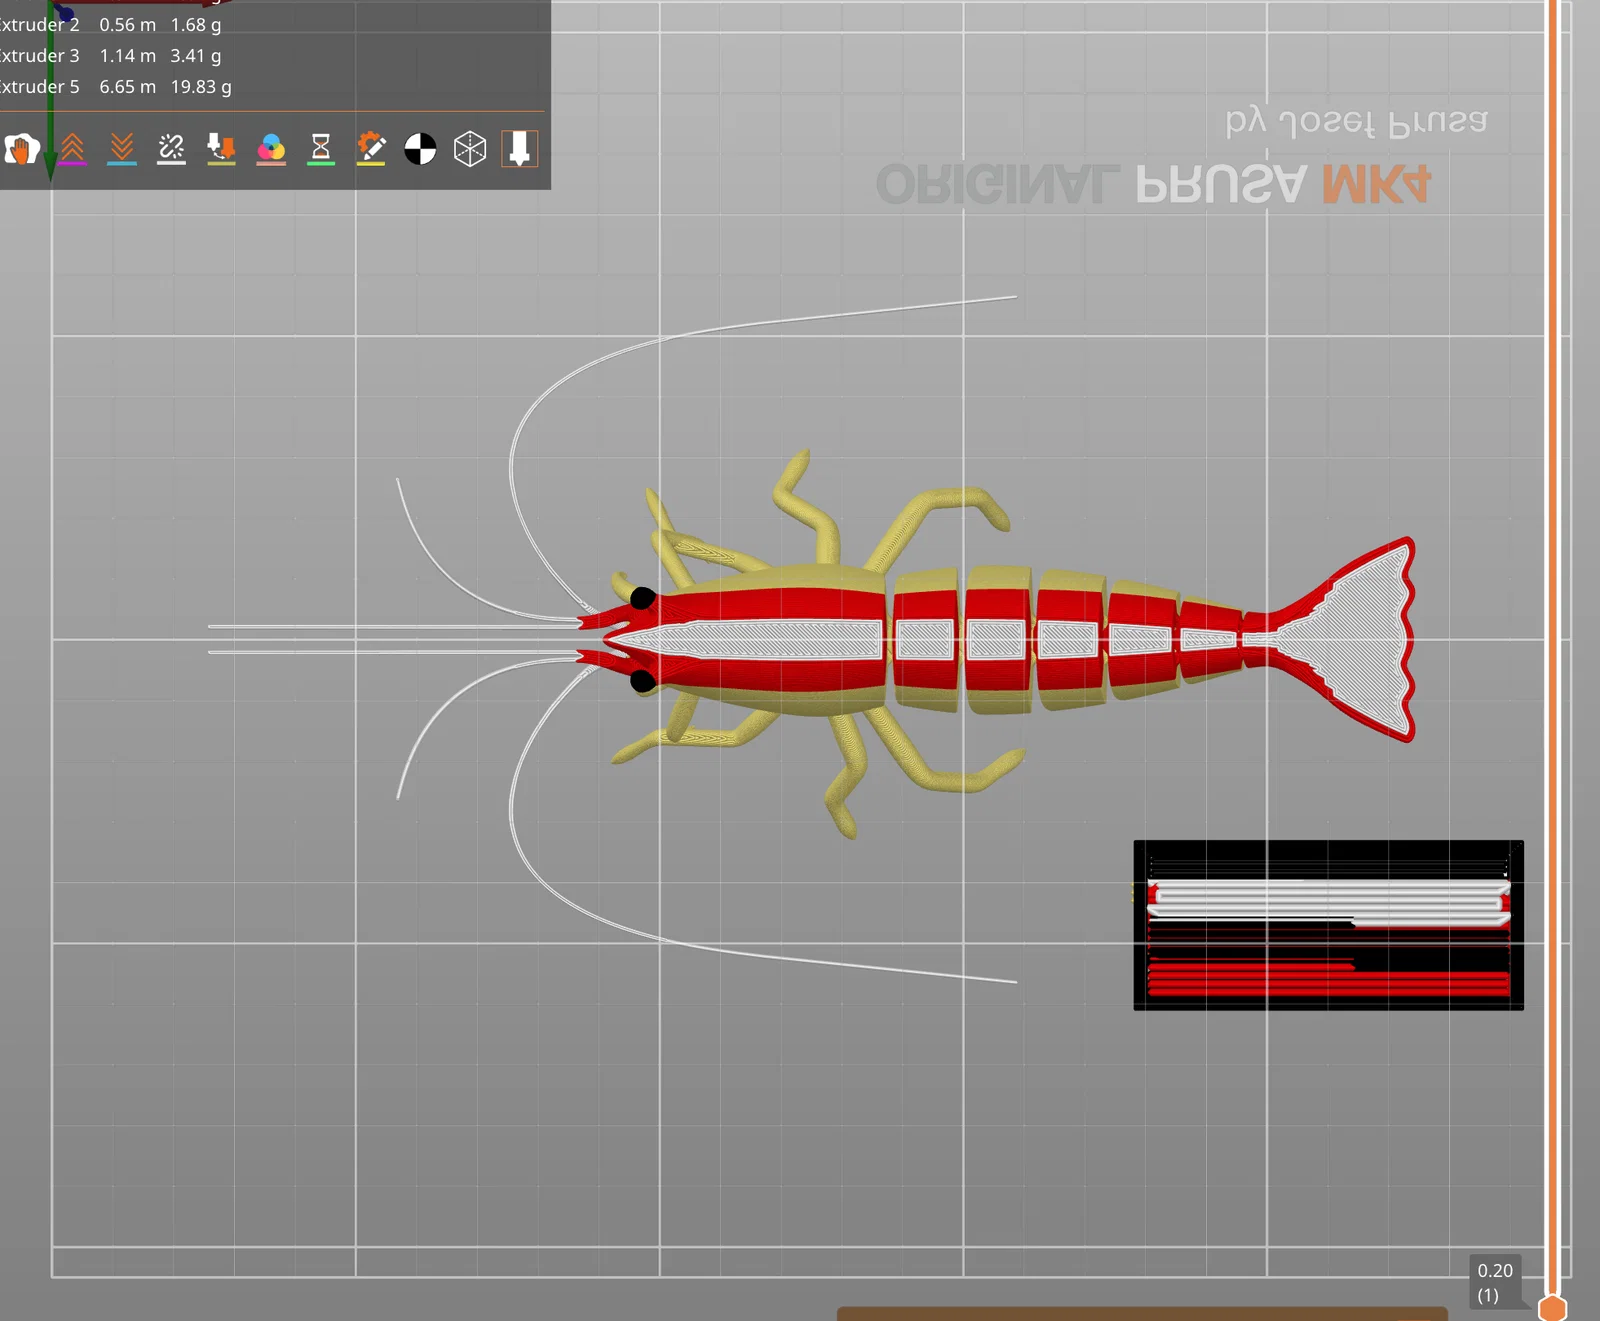Click the layer slider's orange hexagon thumb
The image size is (1600, 1321).
coord(1552,1308)
